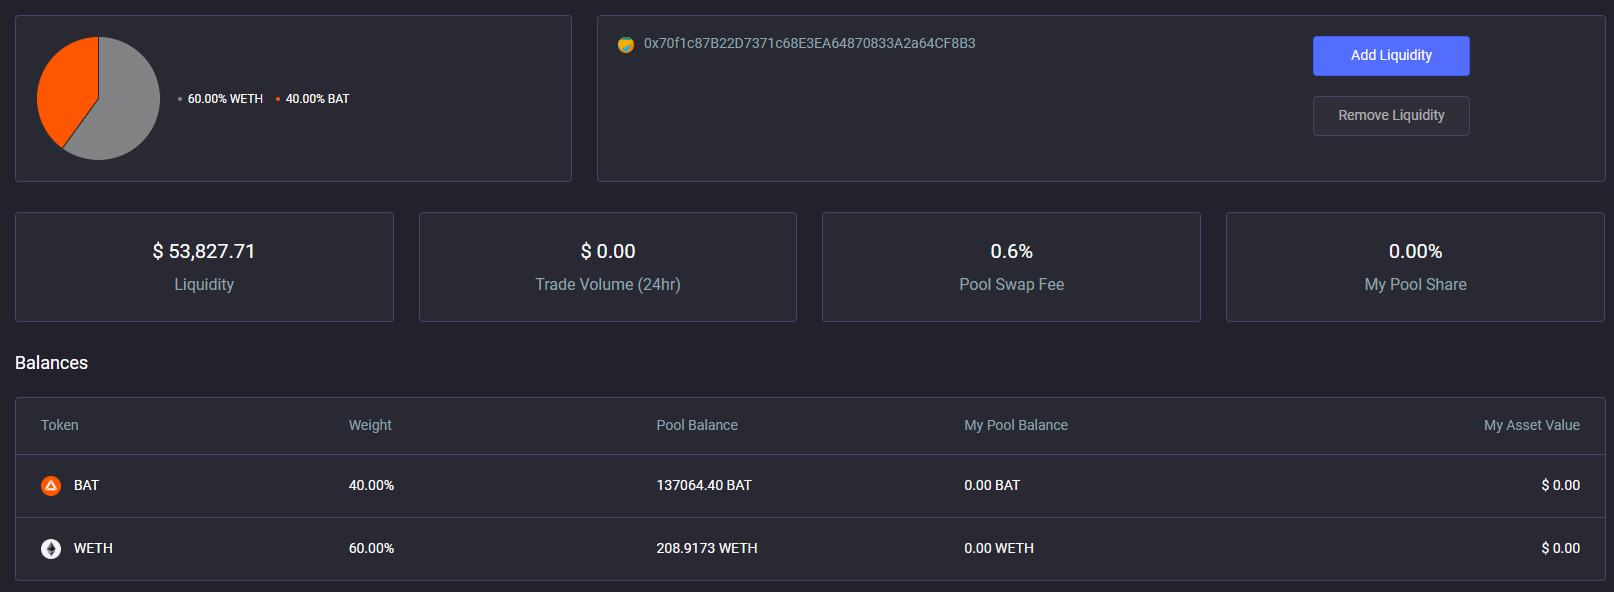Click the 137064.40 BAT pool balance
The height and width of the screenshot is (592, 1614).
pyautogui.click(x=704, y=485)
